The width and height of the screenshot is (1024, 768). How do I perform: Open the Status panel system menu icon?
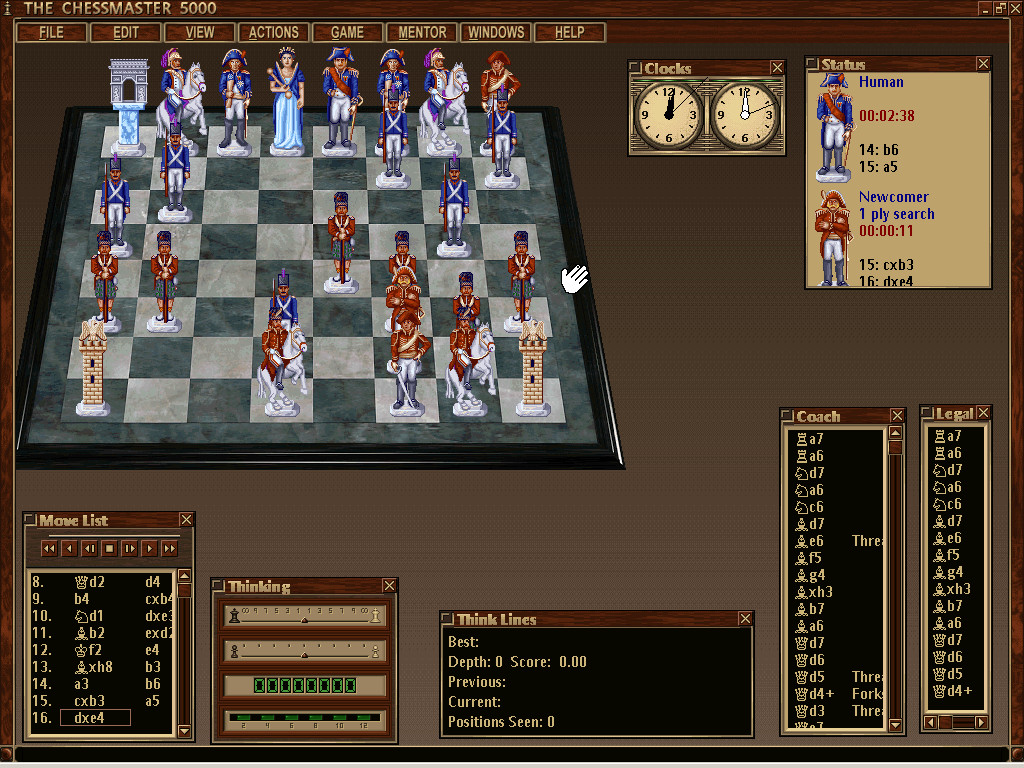coord(812,63)
